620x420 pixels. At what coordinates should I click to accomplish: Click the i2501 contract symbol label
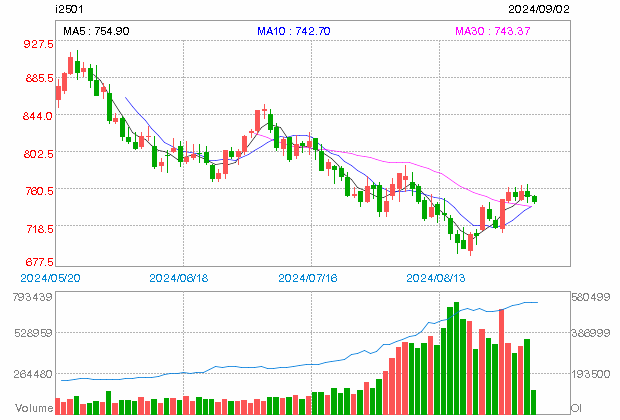point(70,9)
